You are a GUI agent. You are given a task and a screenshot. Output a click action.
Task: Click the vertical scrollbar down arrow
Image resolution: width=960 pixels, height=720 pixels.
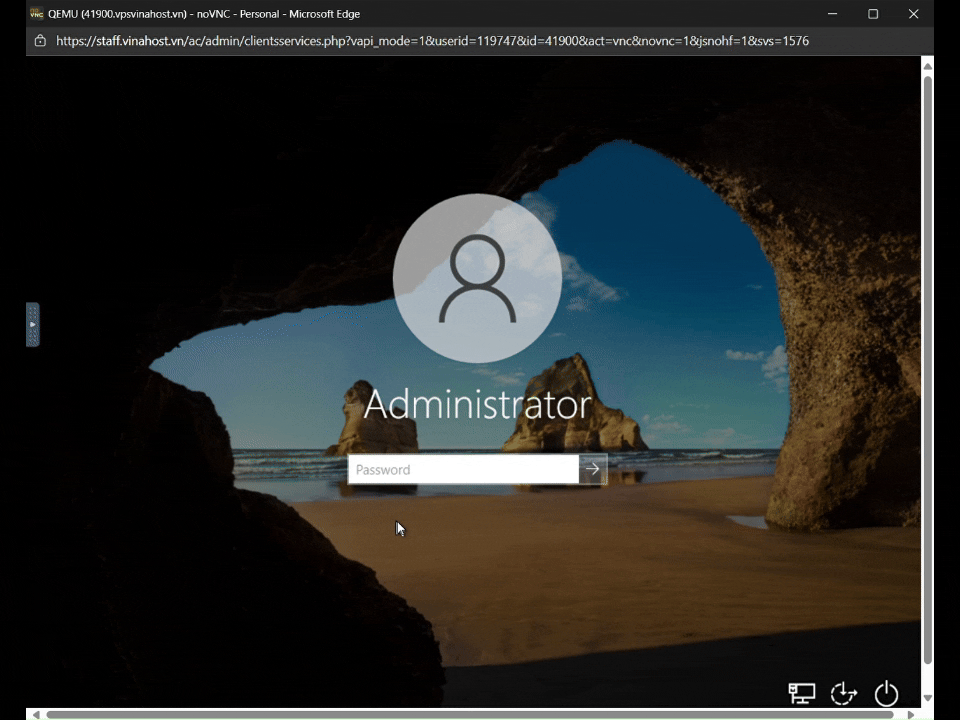click(x=927, y=698)
